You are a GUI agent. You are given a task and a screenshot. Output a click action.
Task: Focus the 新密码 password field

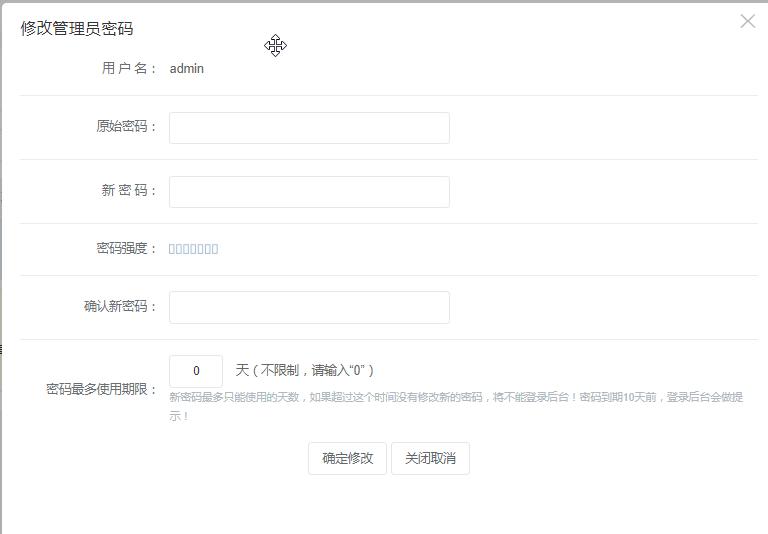(x=309, y=192)
